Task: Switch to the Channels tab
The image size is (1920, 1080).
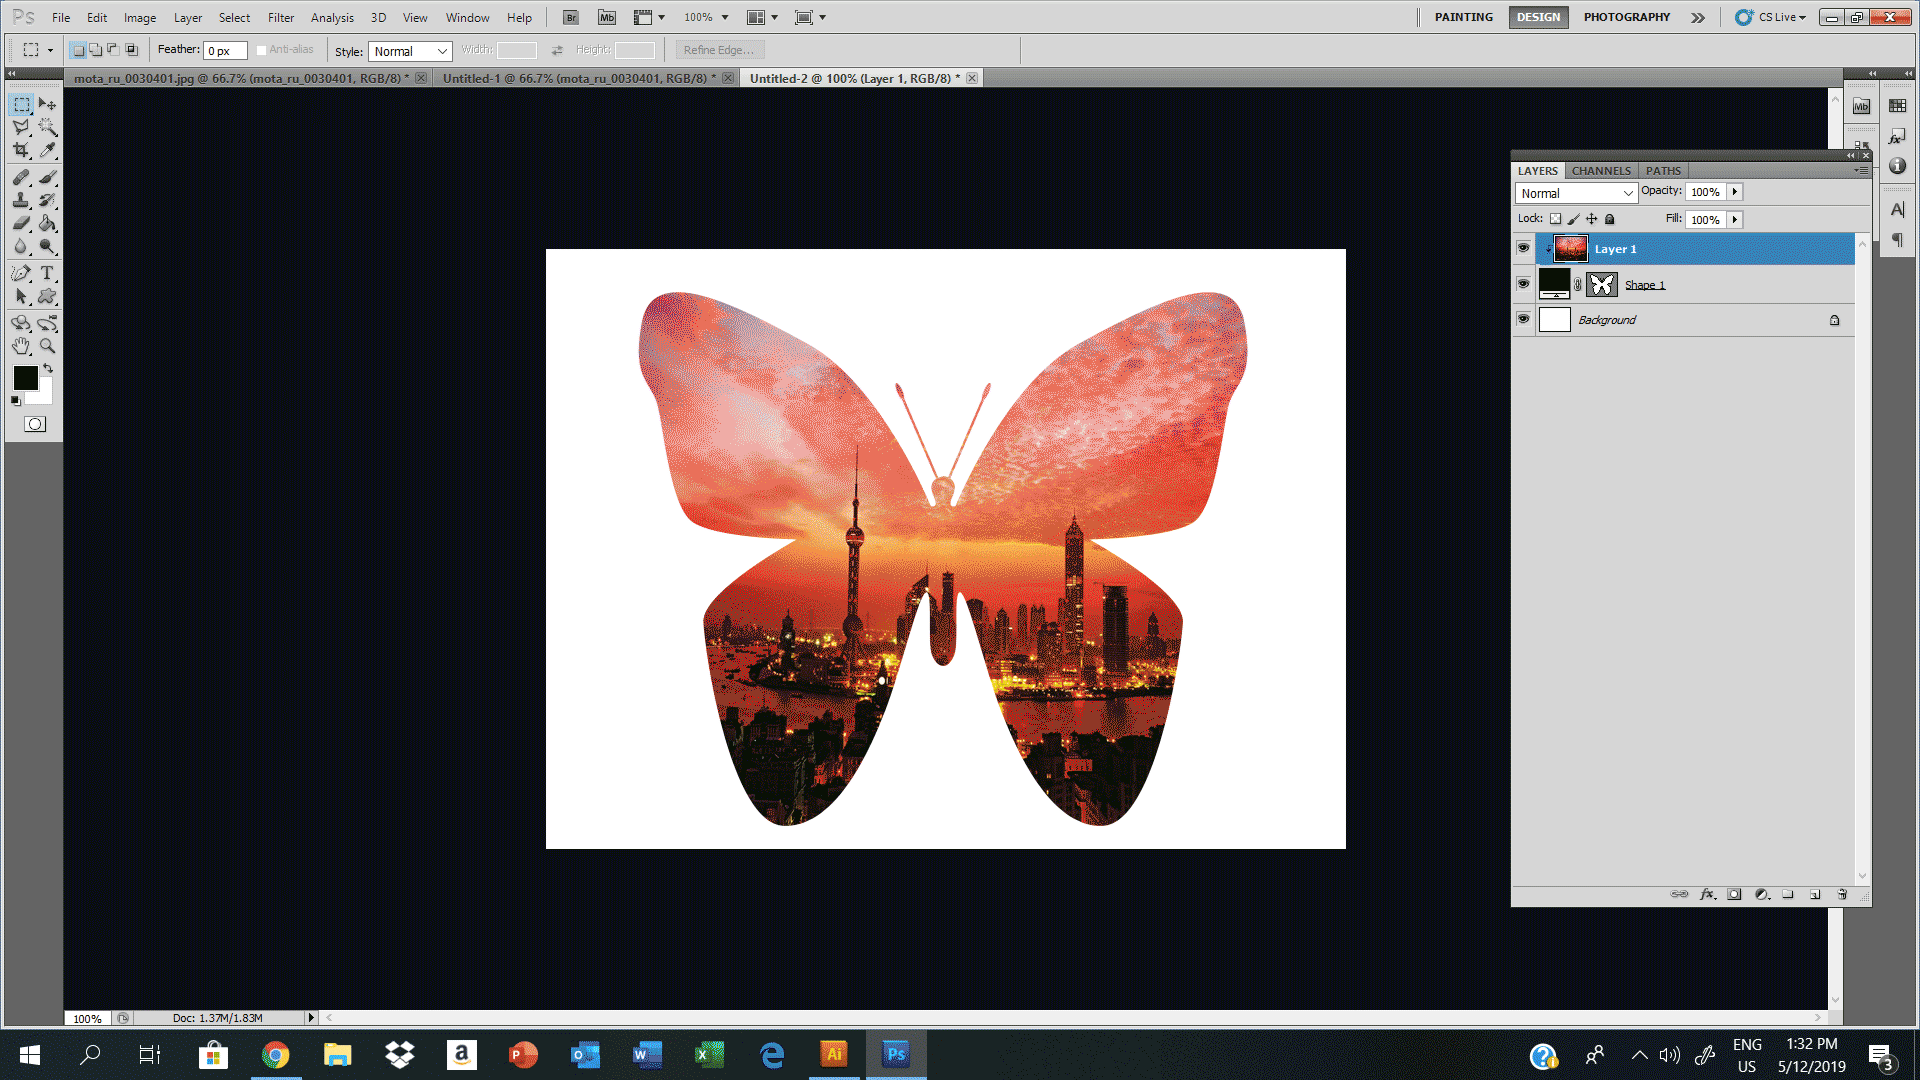Action: pos(1600,170)
